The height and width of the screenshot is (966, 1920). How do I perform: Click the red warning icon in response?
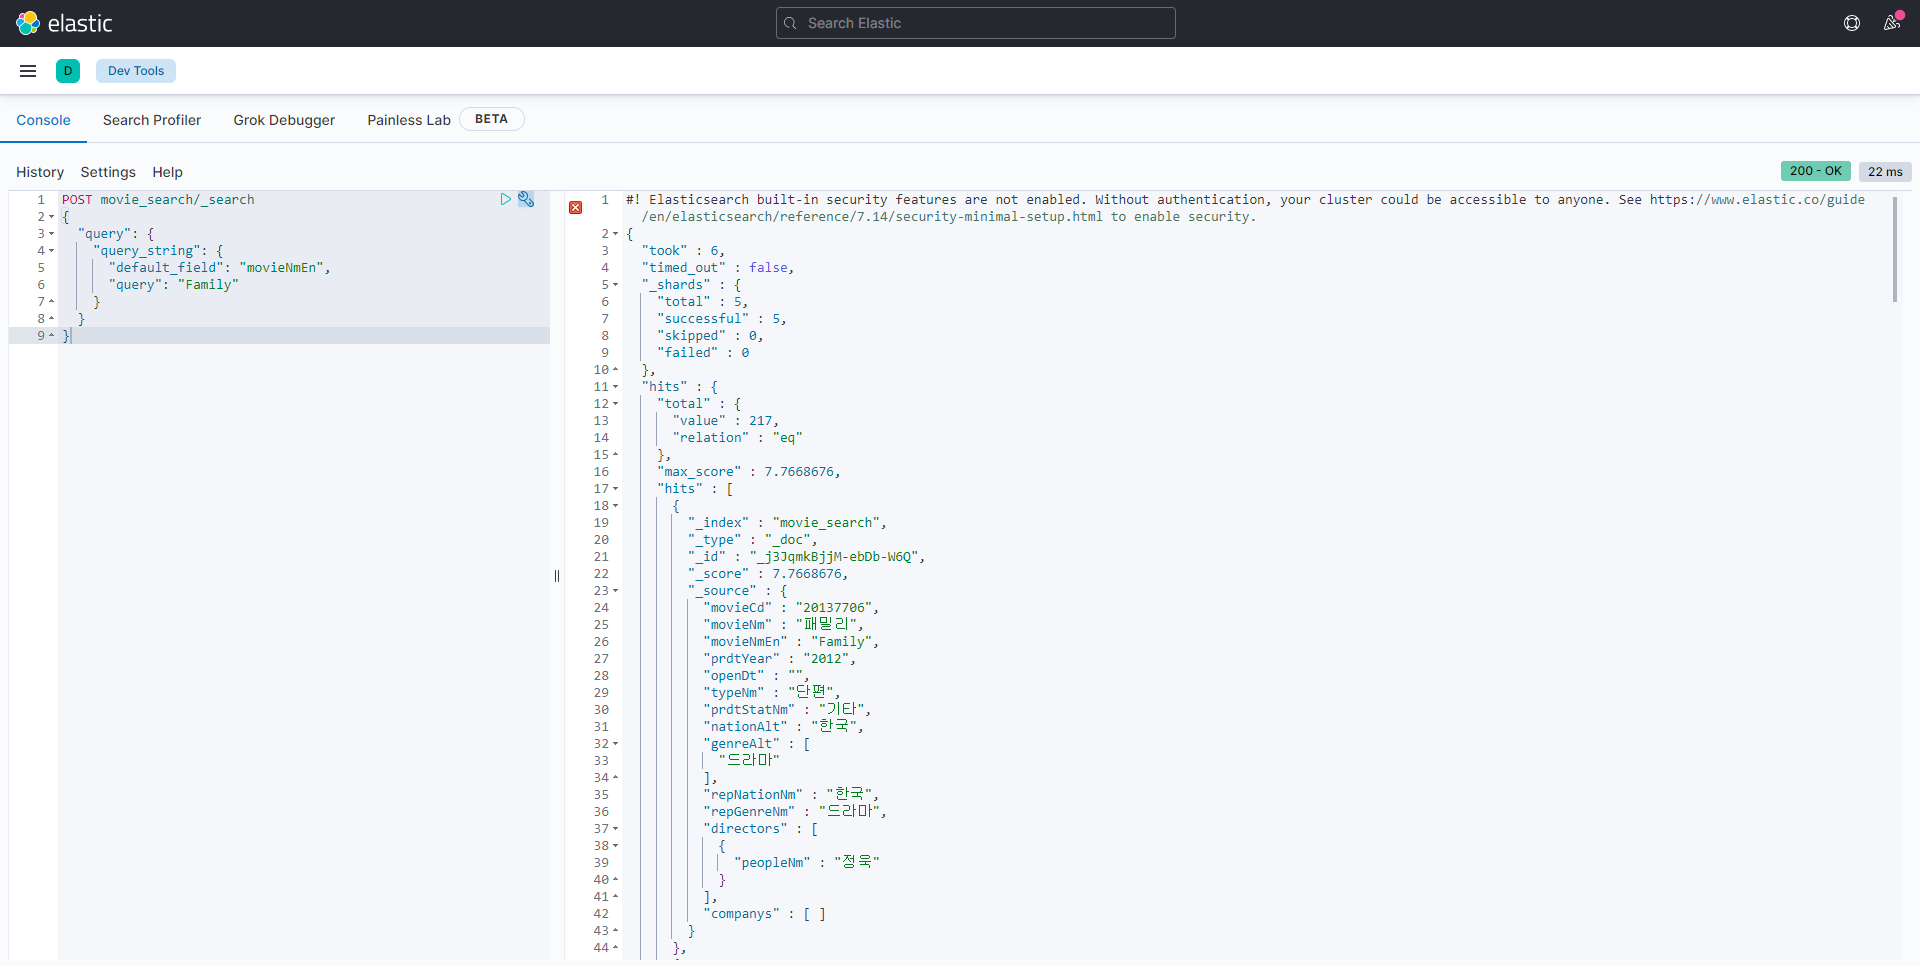pyautogui.click(x=576, y=208)
